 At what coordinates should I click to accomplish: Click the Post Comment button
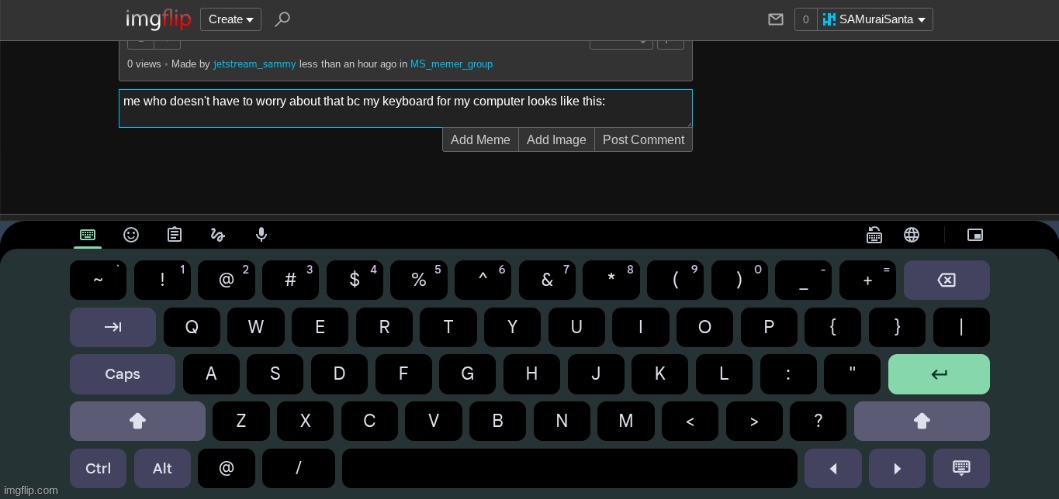643,140
